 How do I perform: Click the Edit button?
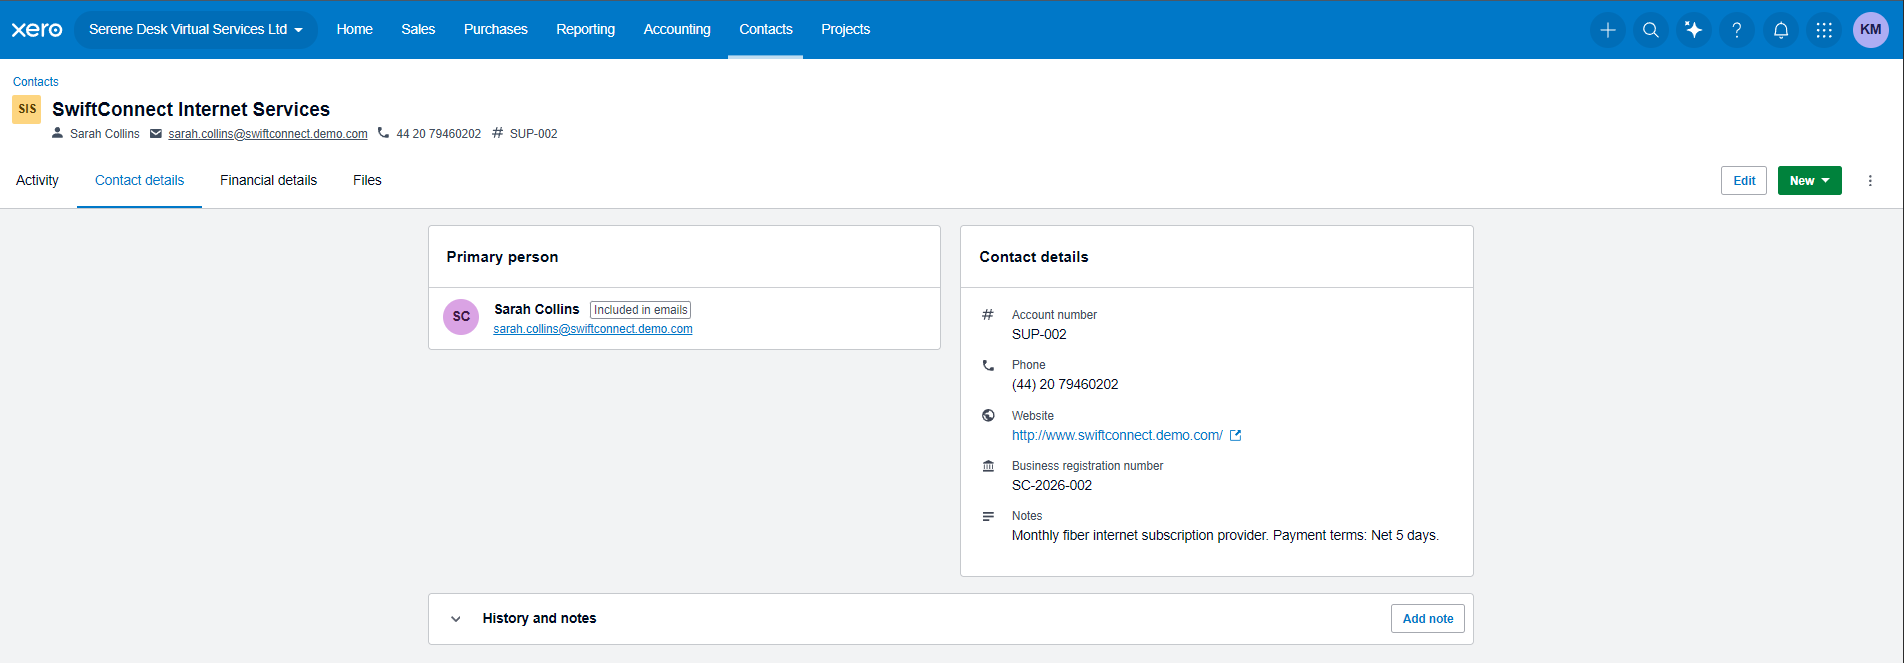1744,181
